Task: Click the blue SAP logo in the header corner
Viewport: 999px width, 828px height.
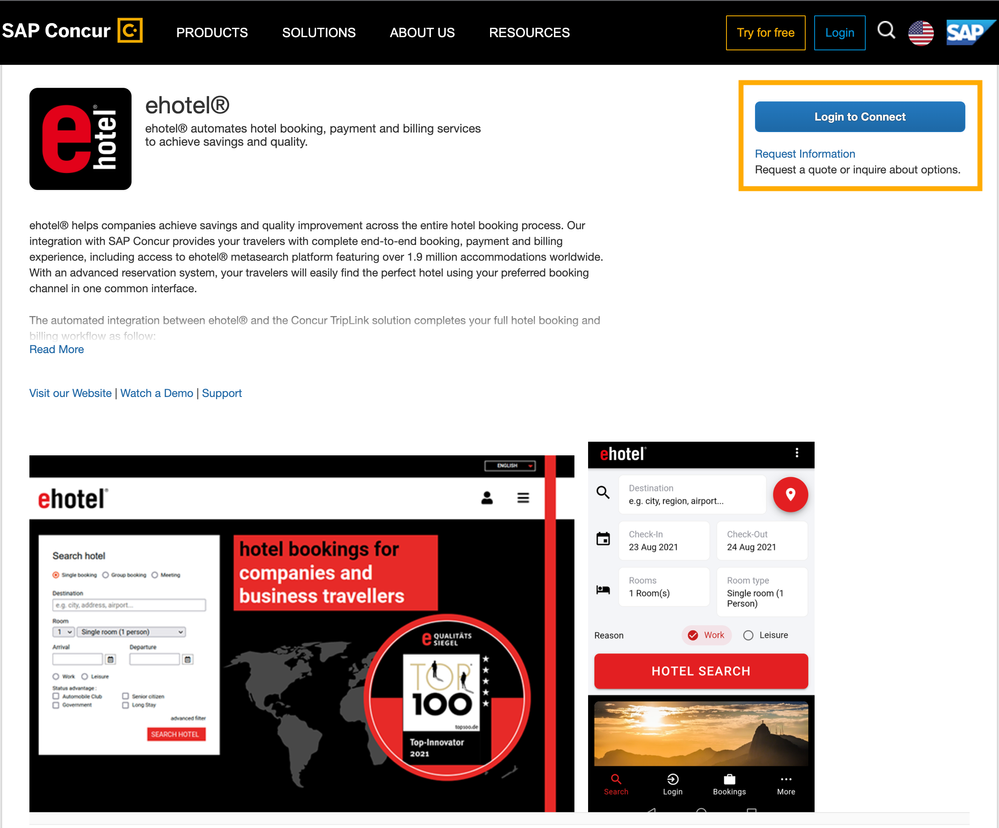Action: tap(970, 32)
